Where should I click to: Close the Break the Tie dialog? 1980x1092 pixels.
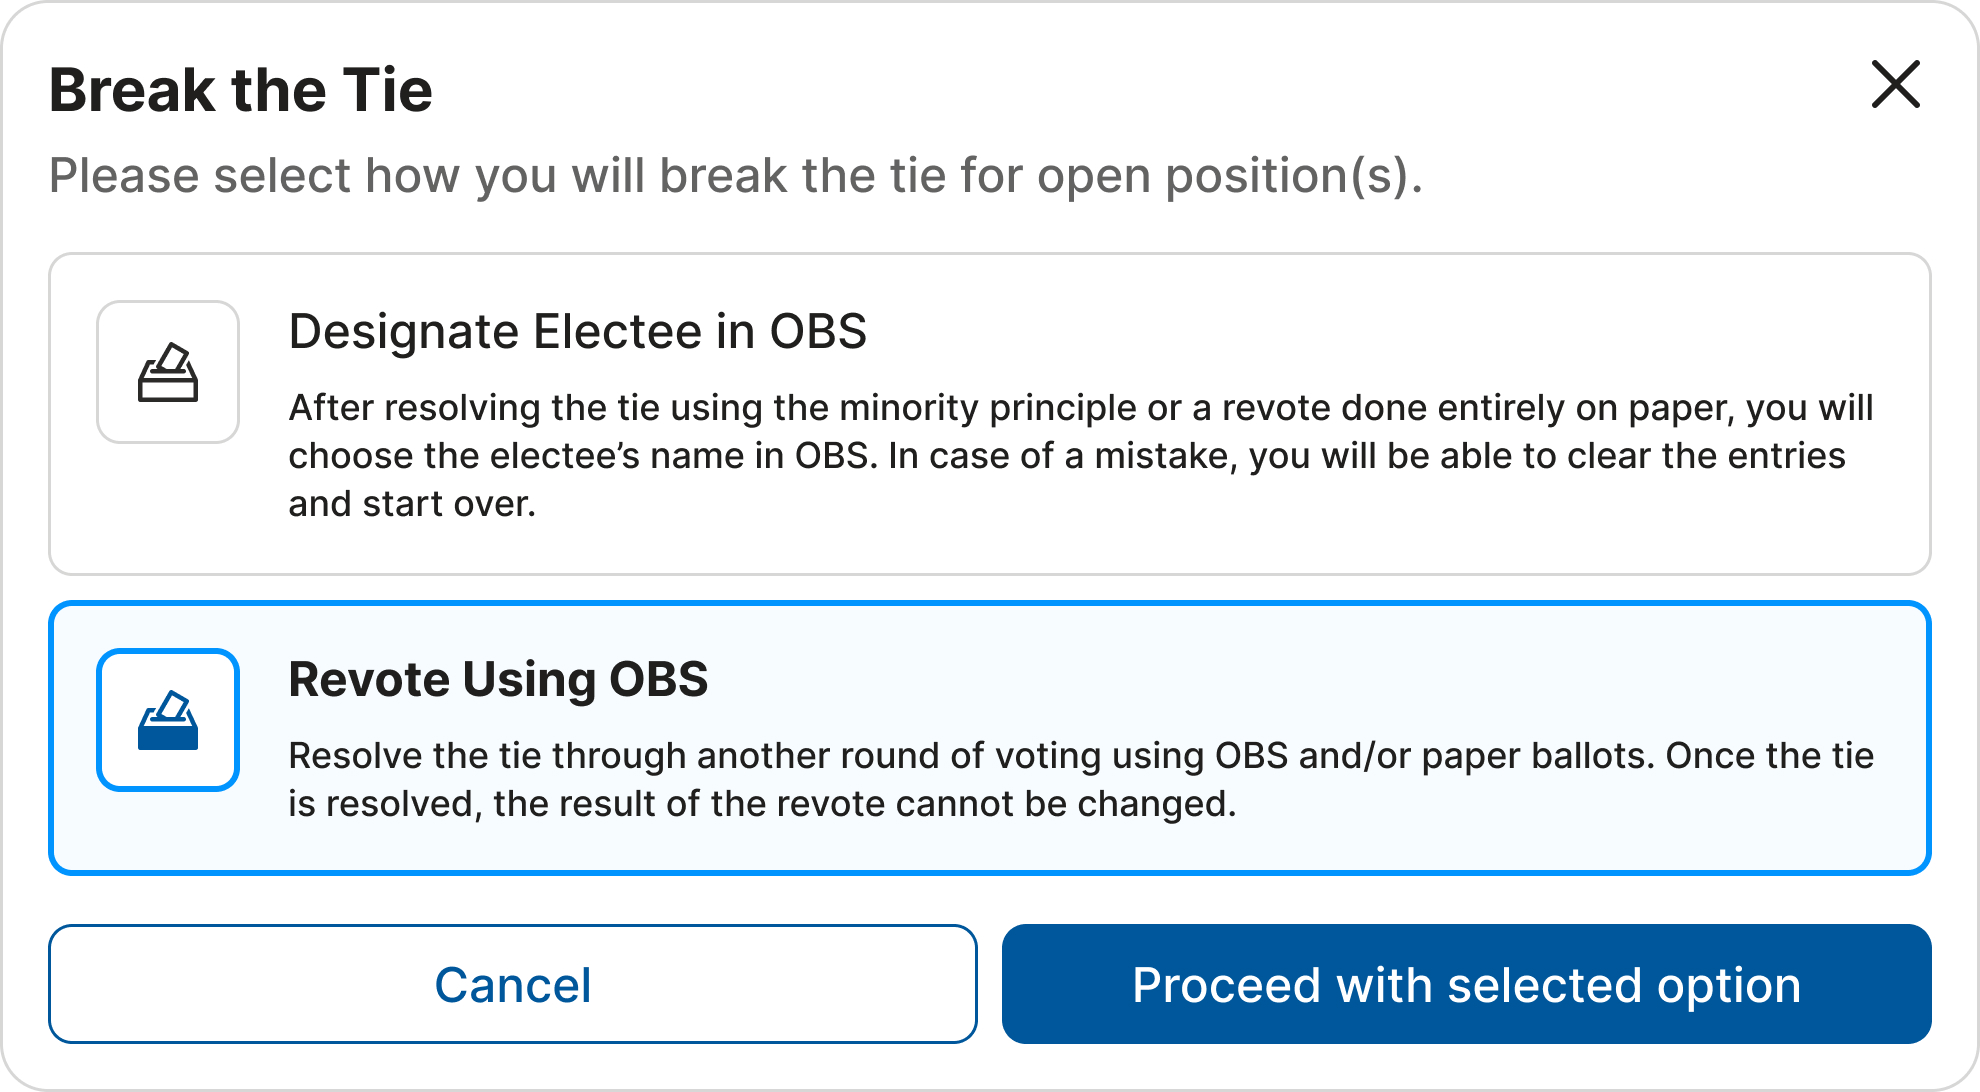(1895, 84)
